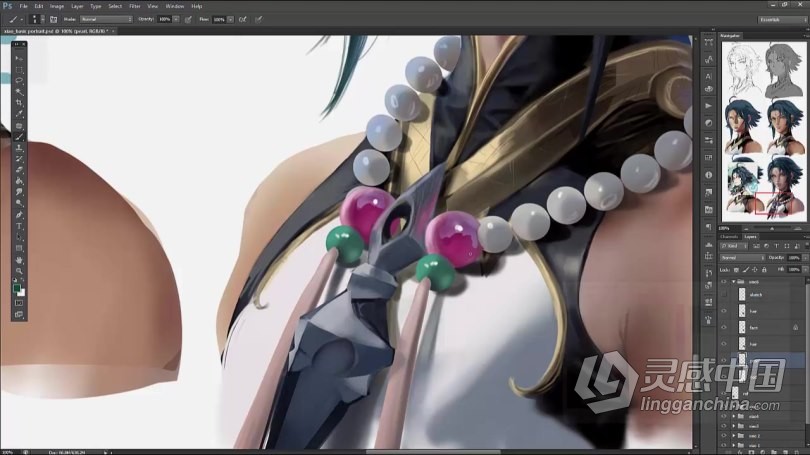810x455 pixels.
Task: Click the Navigator preview thumbnail
Action: 764,131
